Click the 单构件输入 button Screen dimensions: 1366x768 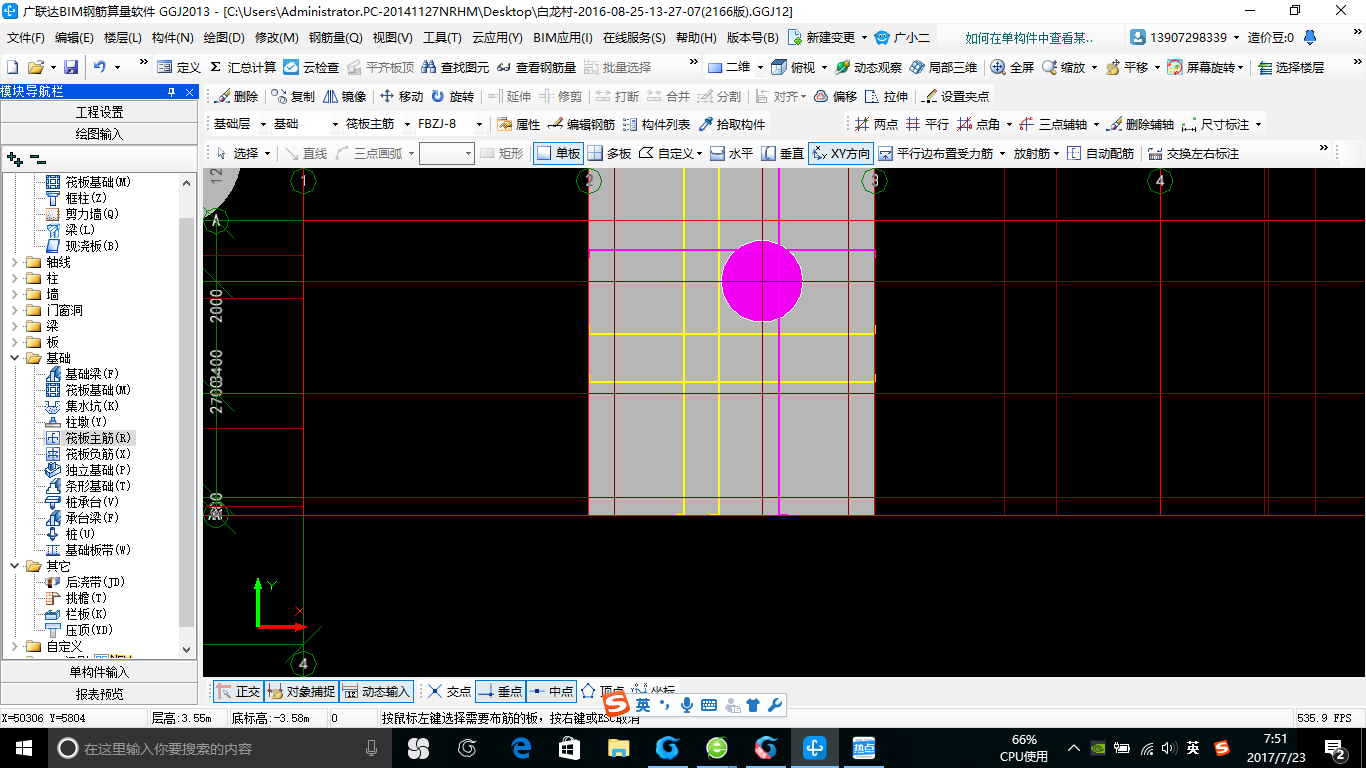pos(99,672)
